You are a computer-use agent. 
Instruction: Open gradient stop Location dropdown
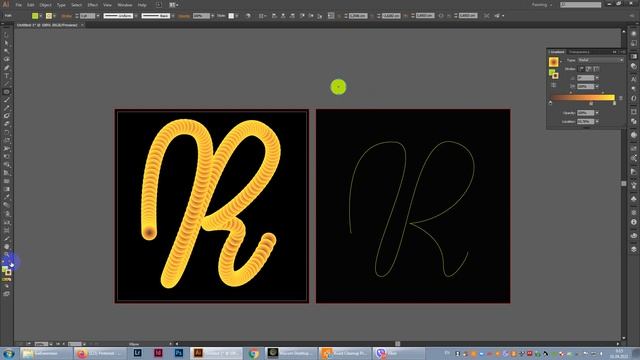point(597,121)
